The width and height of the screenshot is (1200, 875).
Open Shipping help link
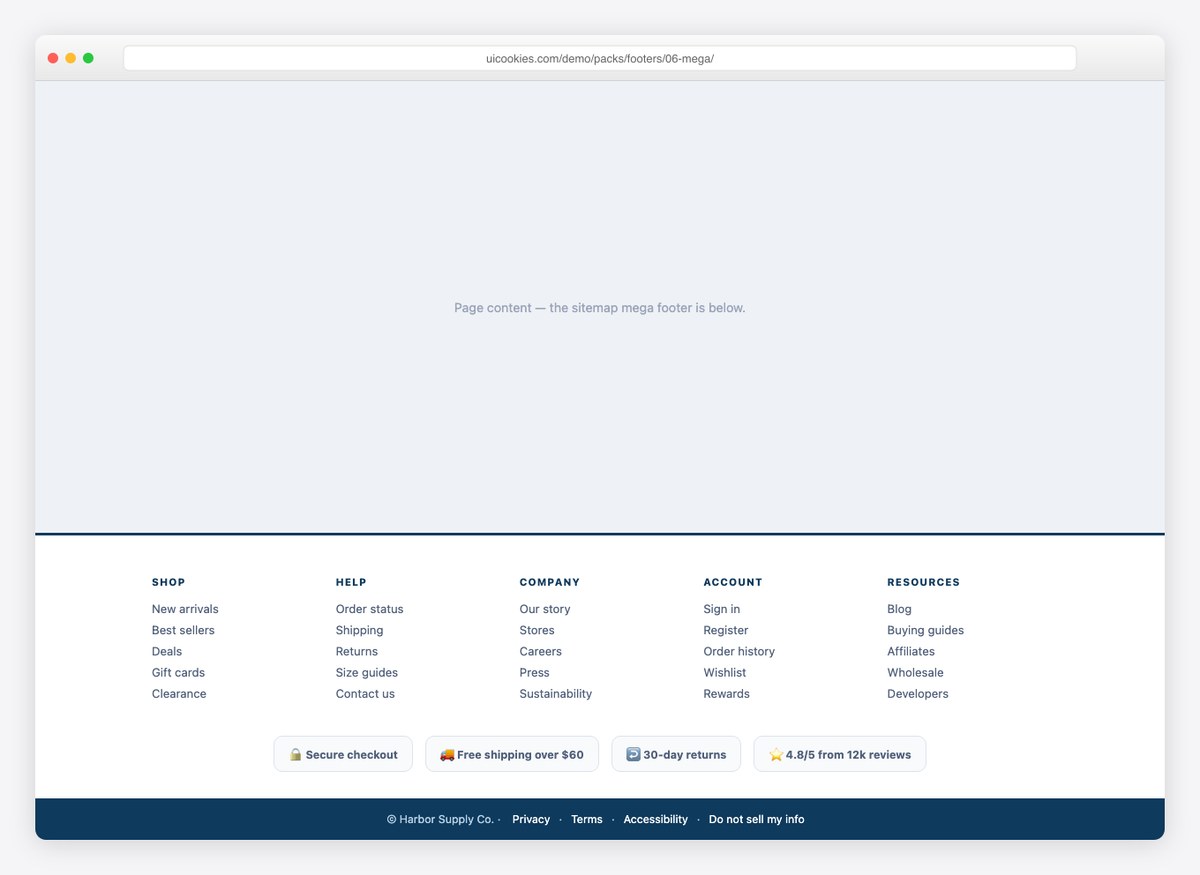tap(360, 630)
